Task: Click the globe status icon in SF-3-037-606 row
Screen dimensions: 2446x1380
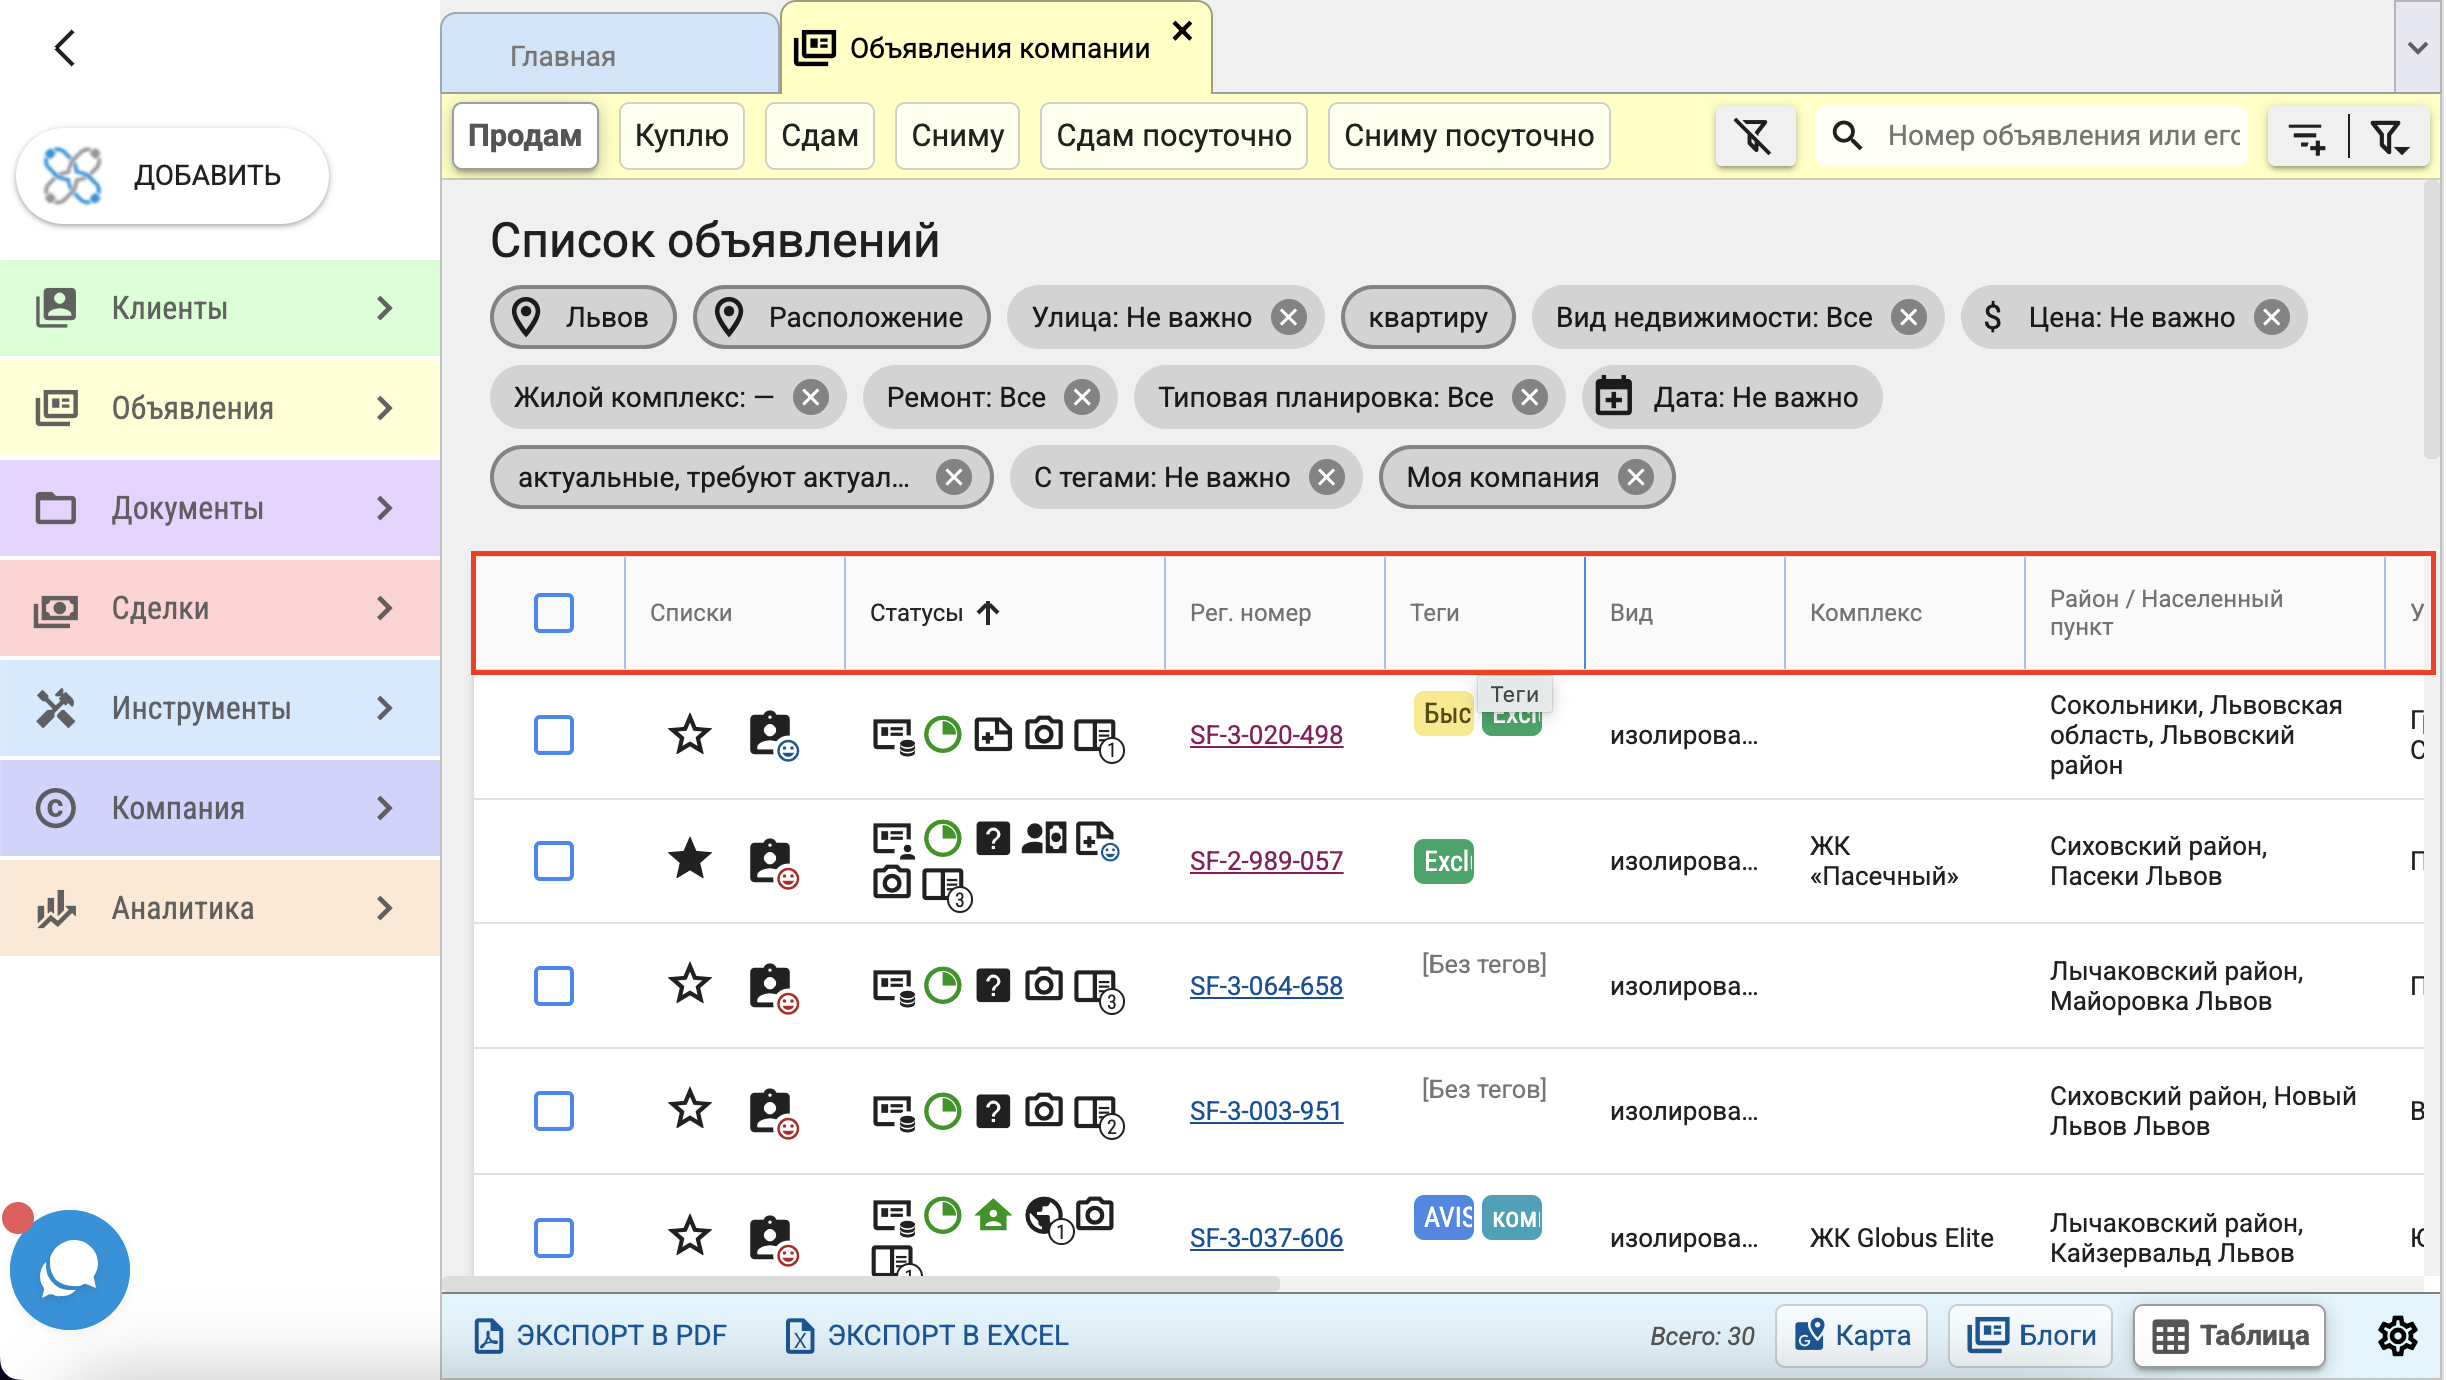Action: pyautogui.click(x=1046, y=1218)
